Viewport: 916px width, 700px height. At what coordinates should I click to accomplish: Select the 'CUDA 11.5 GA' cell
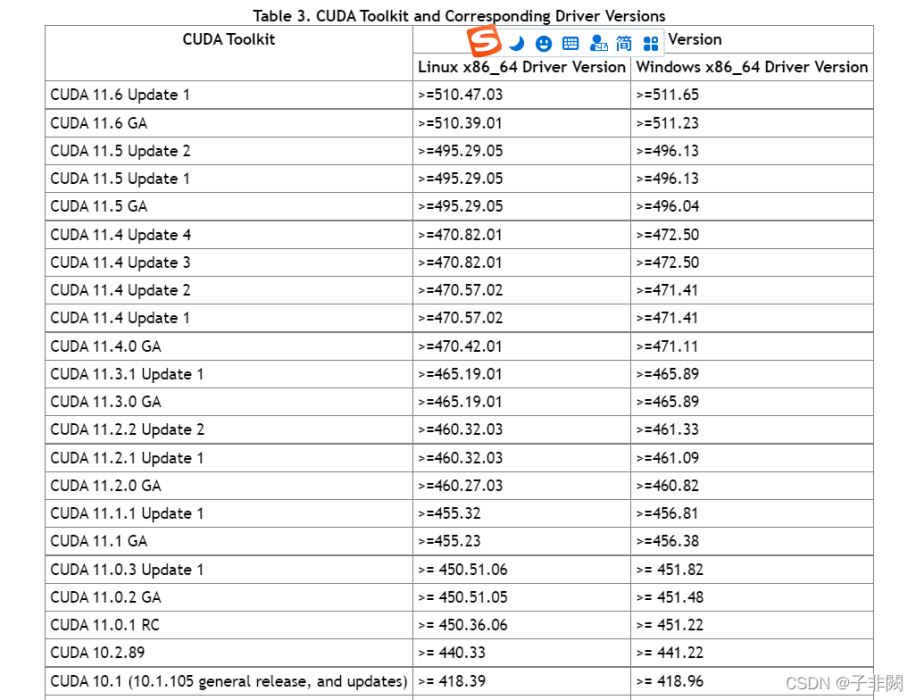click(228, 206)
